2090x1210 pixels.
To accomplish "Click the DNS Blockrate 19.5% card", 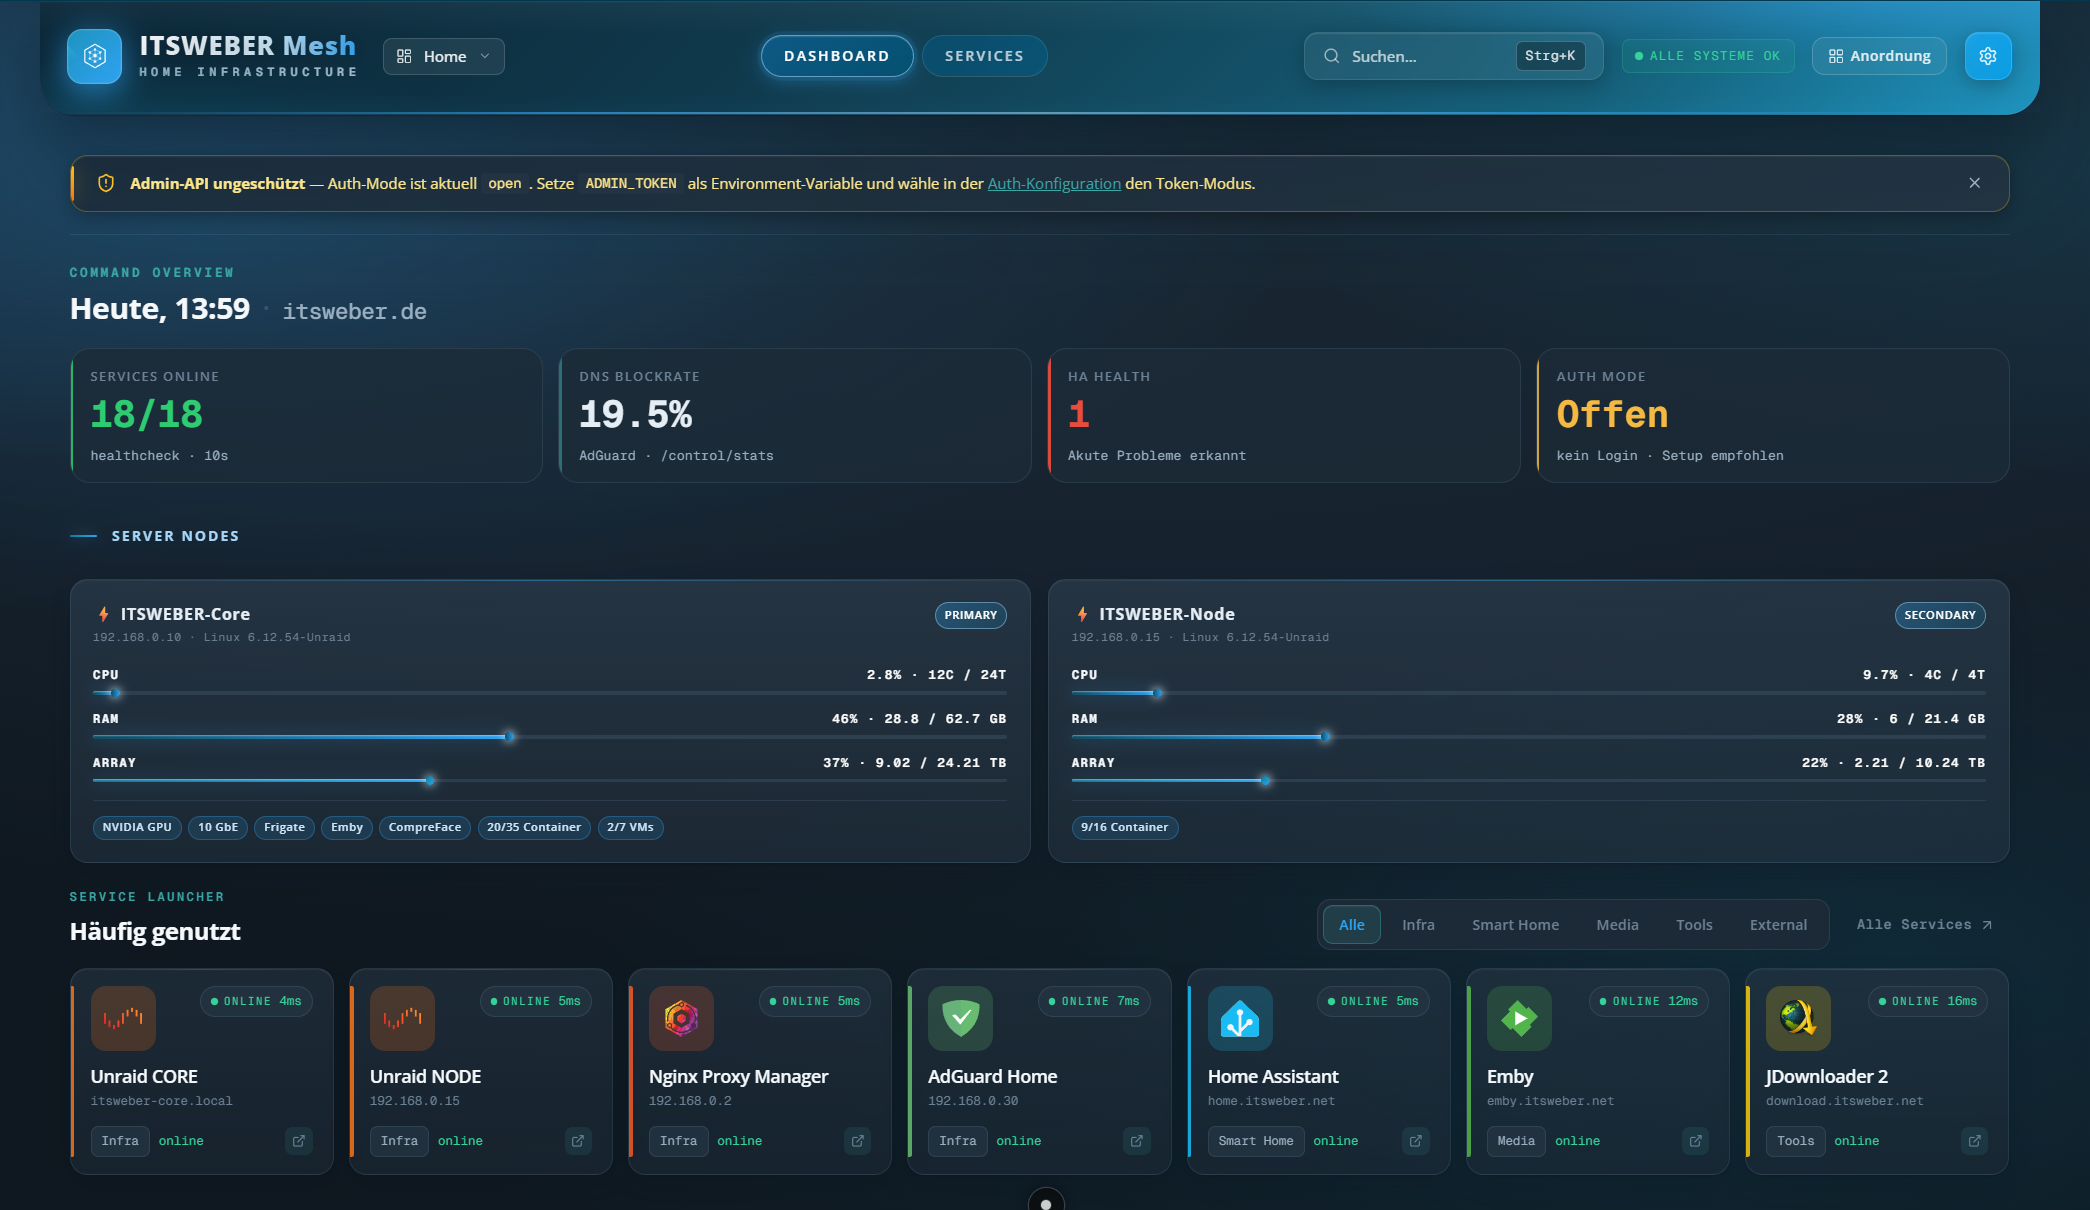I will pyautogui.click(x=795, y=415).
